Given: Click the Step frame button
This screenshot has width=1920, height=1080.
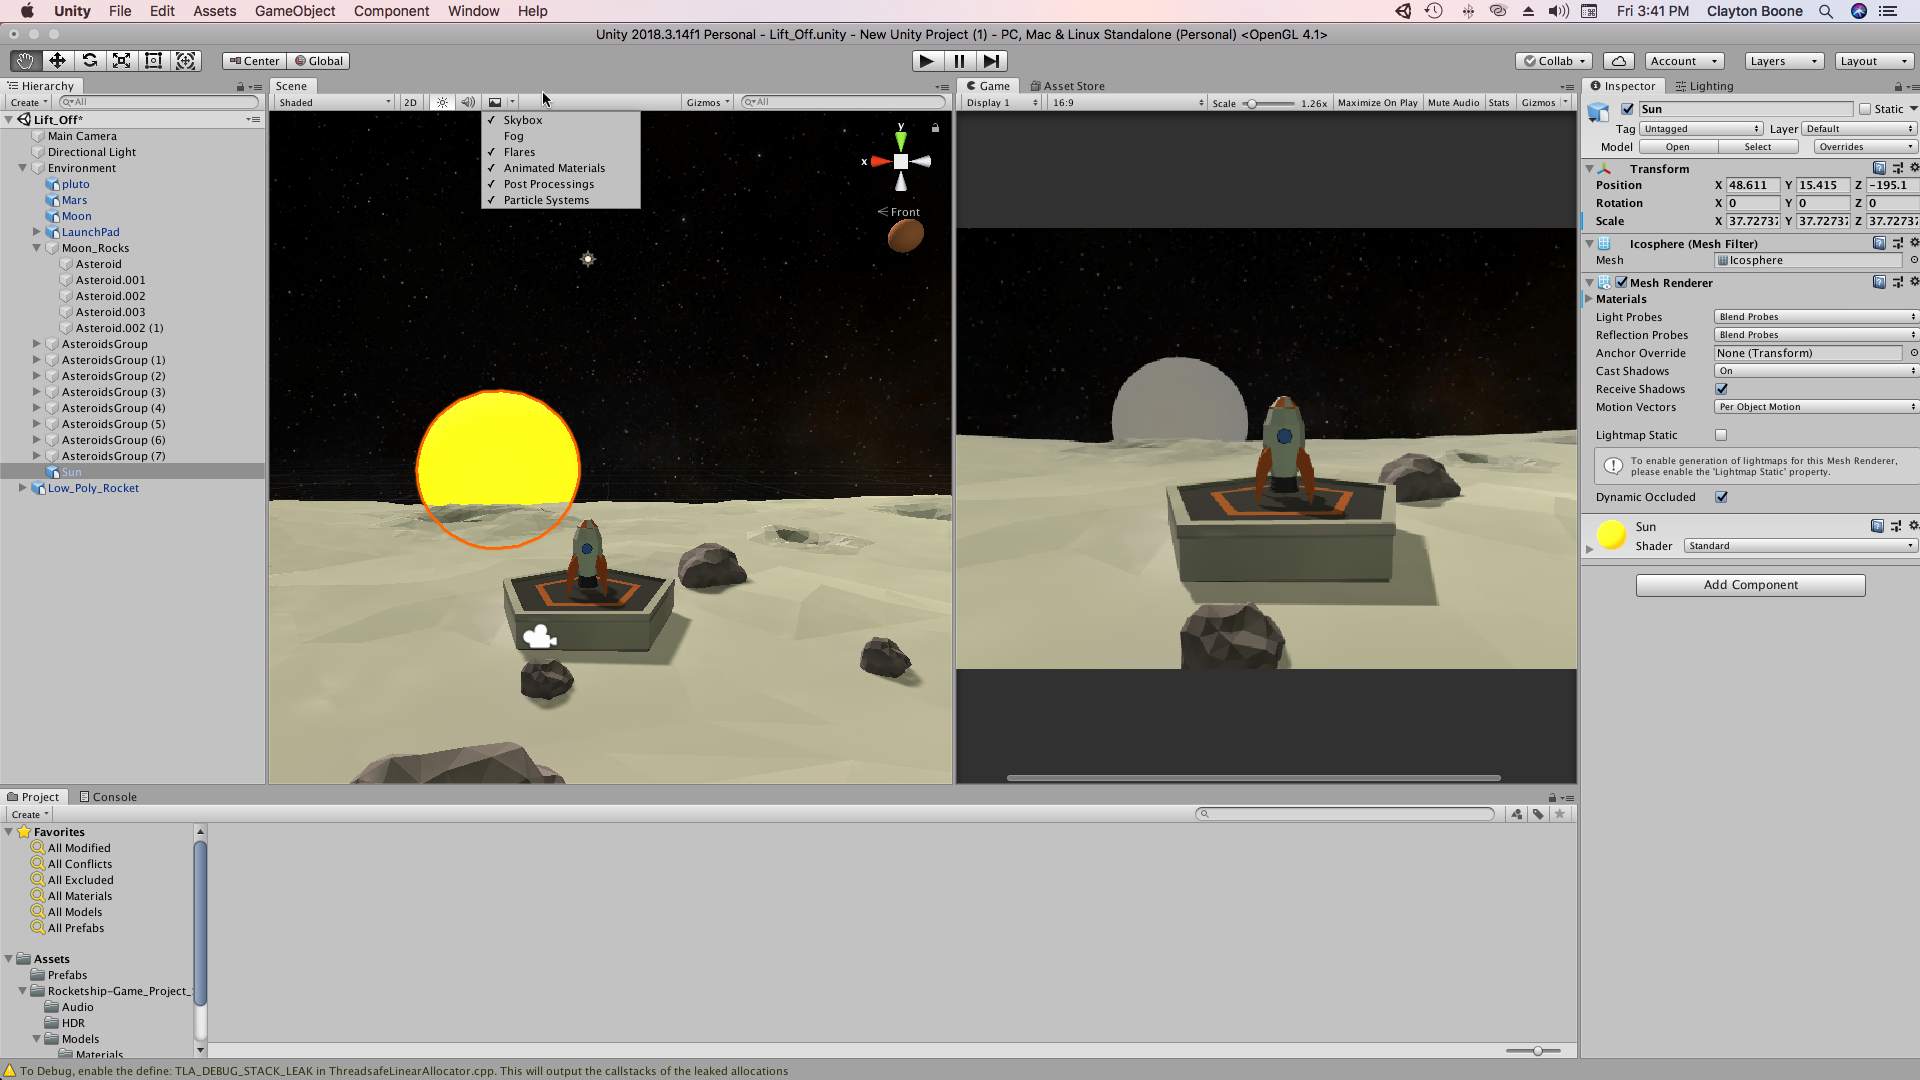Looking at the screenshot, I should (x=990, y=61).
